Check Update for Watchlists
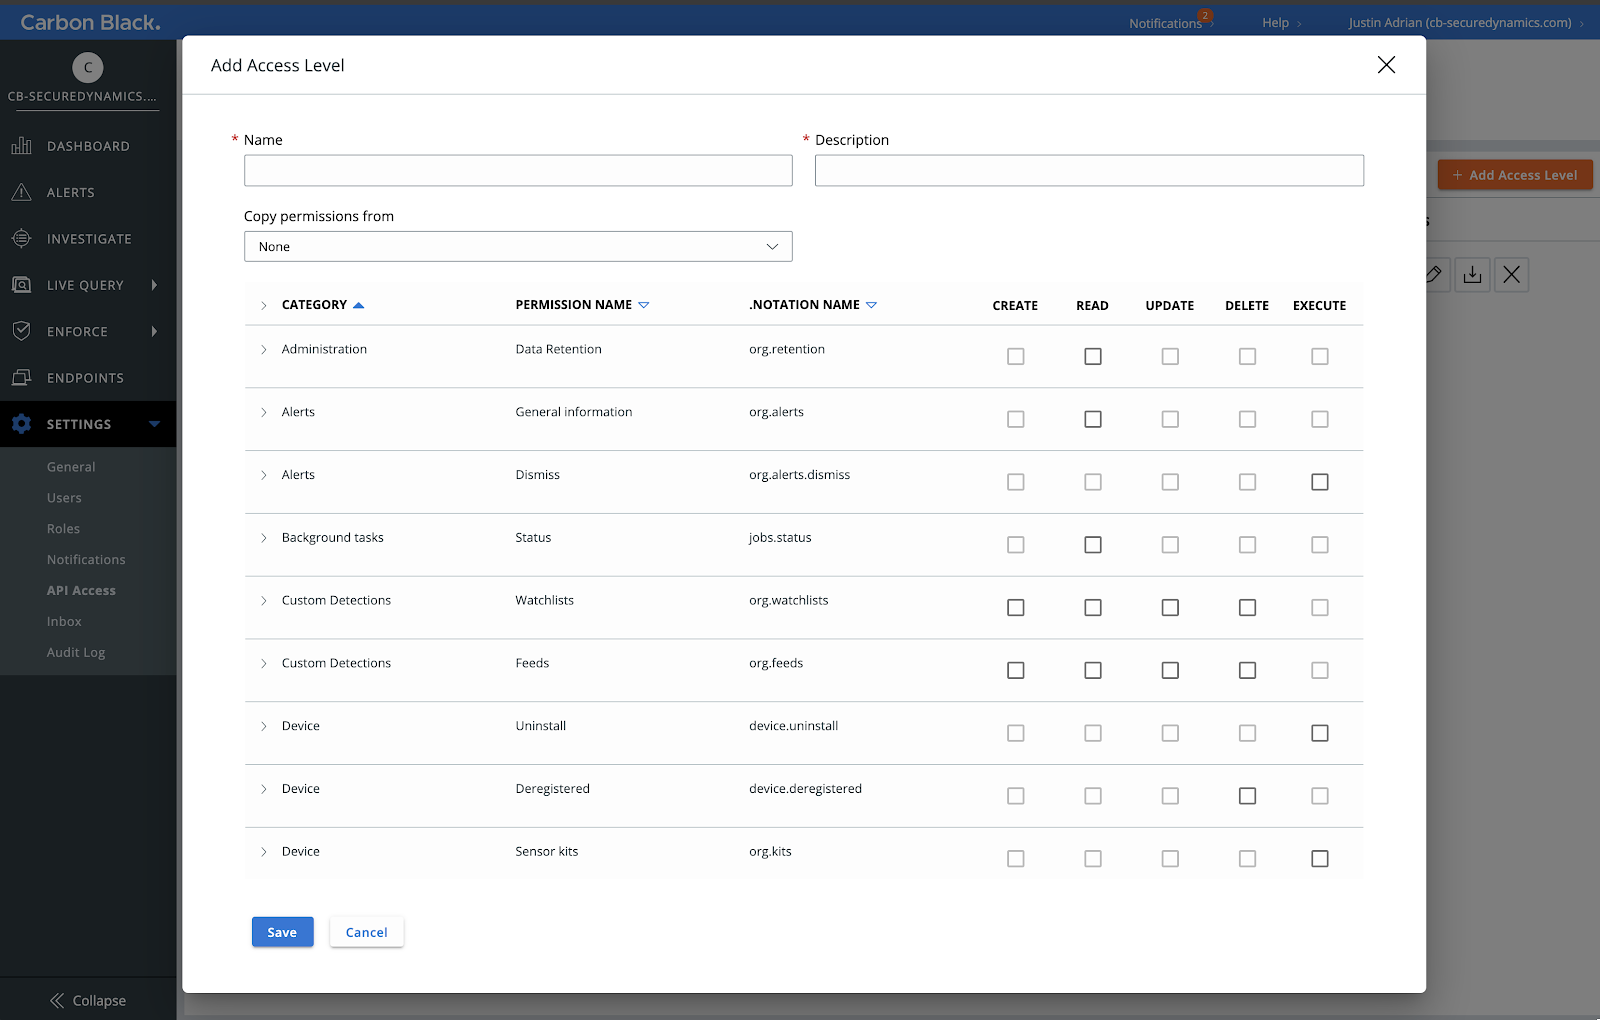Viewport: 1600px width, 1020px height. click(1170, 608)
